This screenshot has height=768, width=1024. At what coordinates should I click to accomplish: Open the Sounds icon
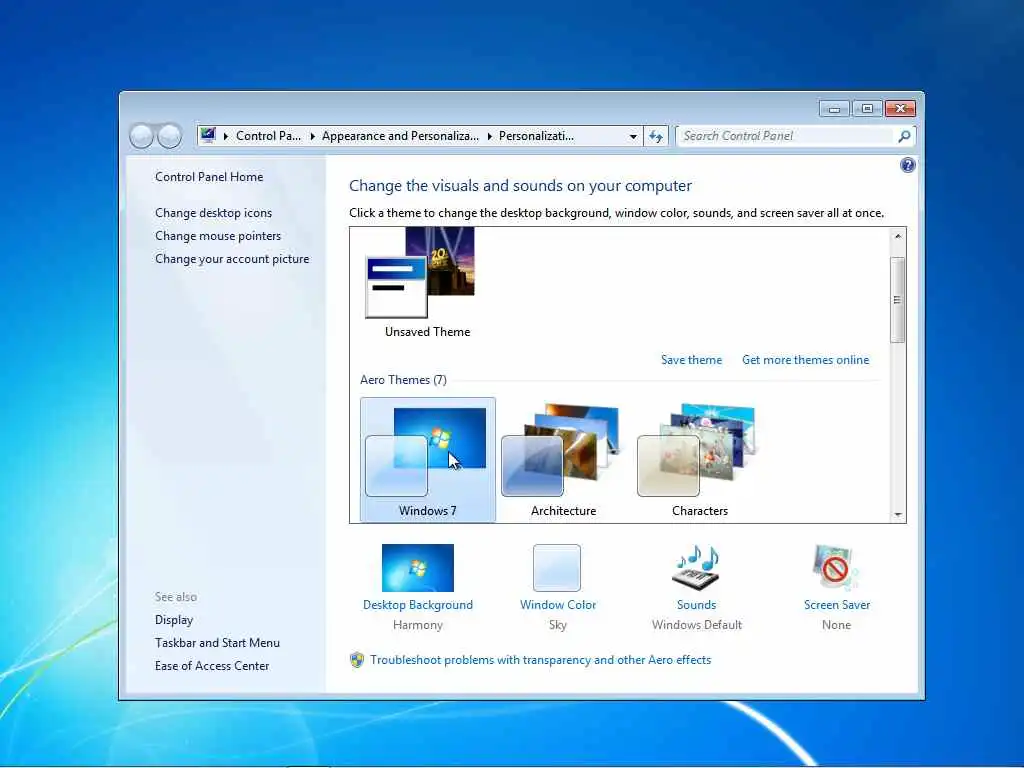(x=696, y=568)
